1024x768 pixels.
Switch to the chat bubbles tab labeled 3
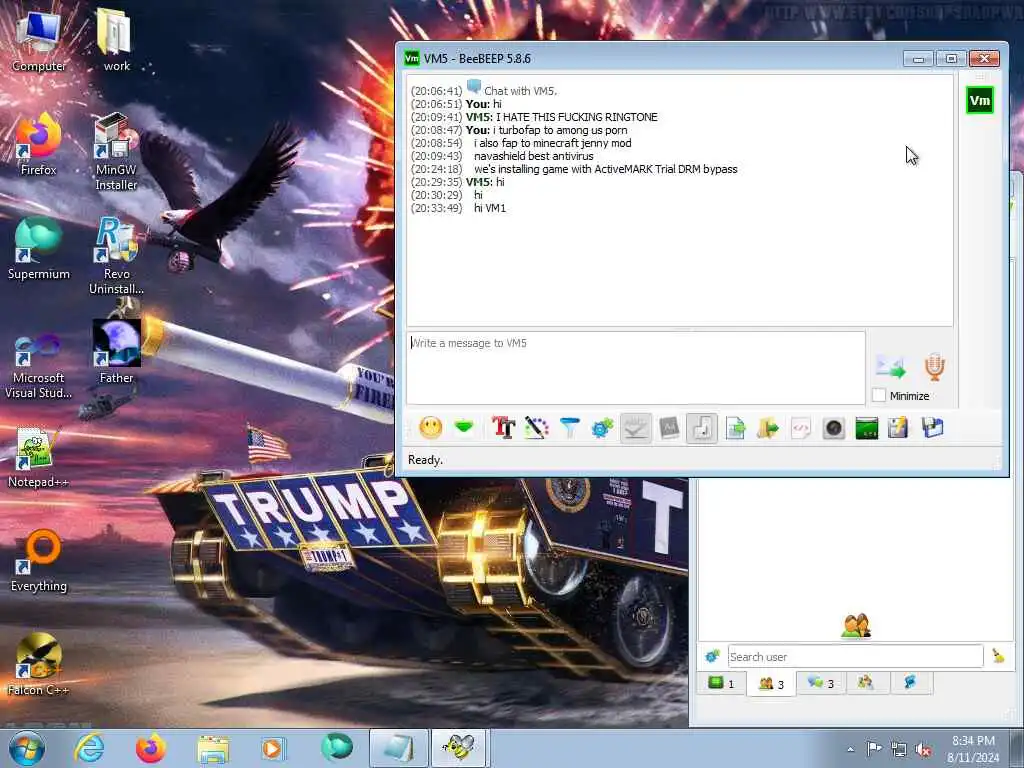821,683
